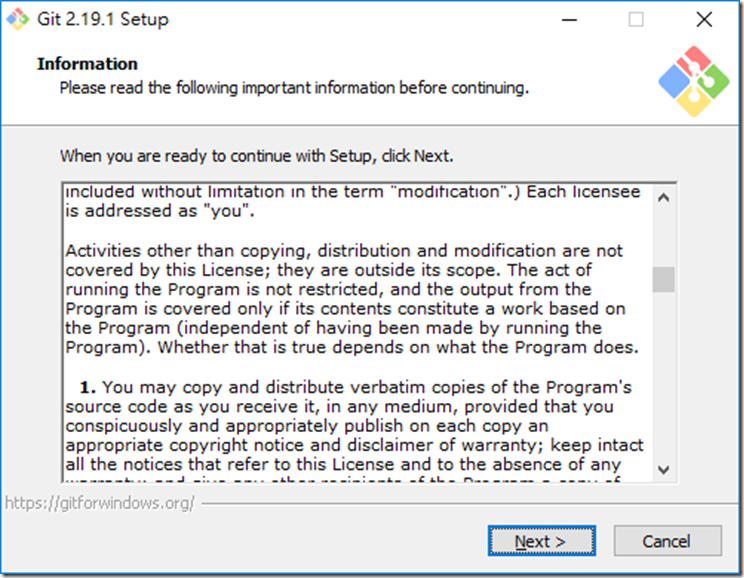Viewport: 744px width, 578px height.
Task: Click the Git 2.19.1 Setup title text
Action: tap(103, 19)
